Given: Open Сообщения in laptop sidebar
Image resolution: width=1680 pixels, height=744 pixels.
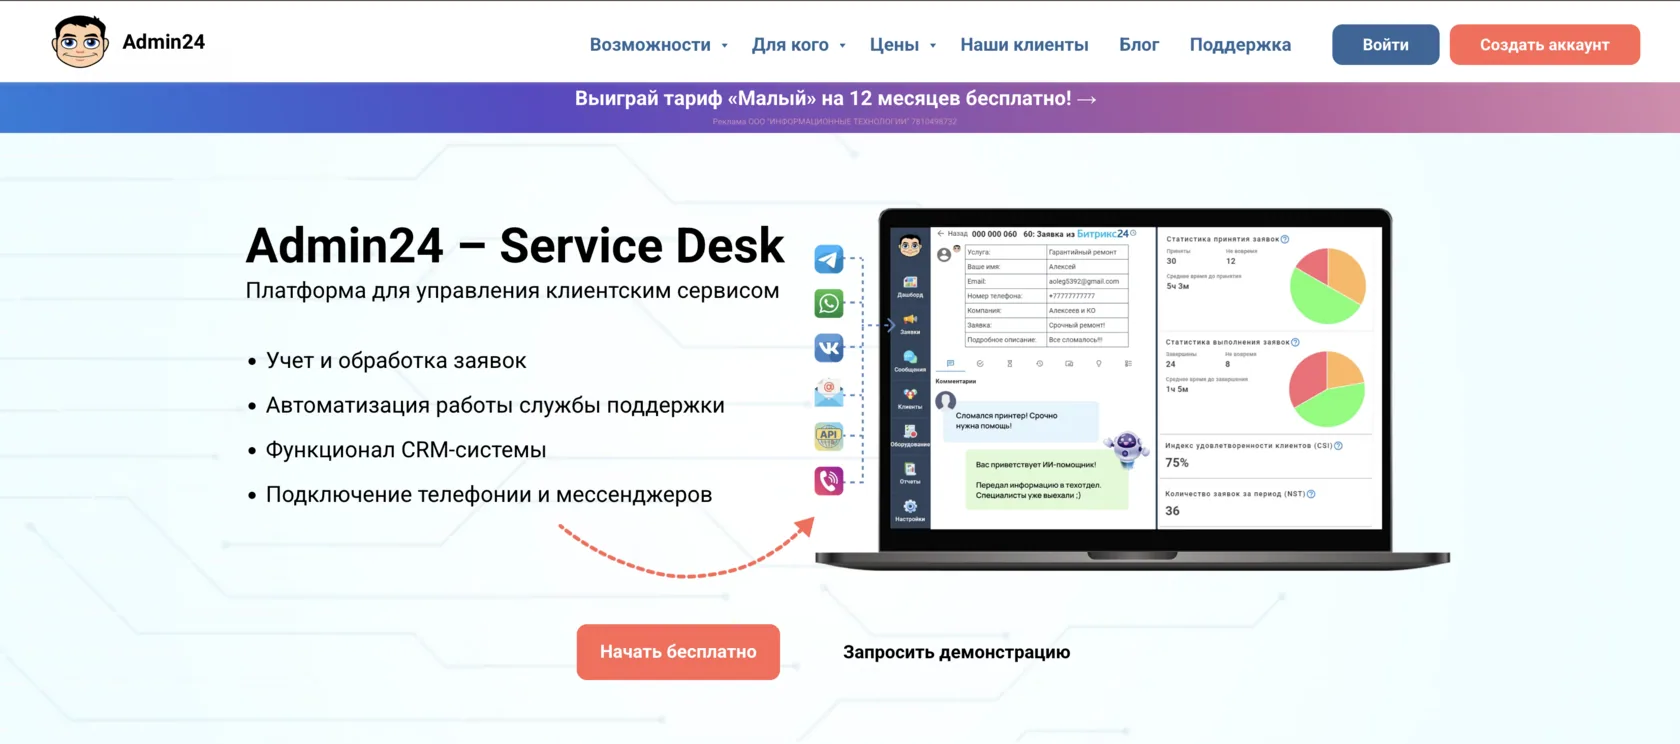Looking at the screenshot, I should (910, 361).
